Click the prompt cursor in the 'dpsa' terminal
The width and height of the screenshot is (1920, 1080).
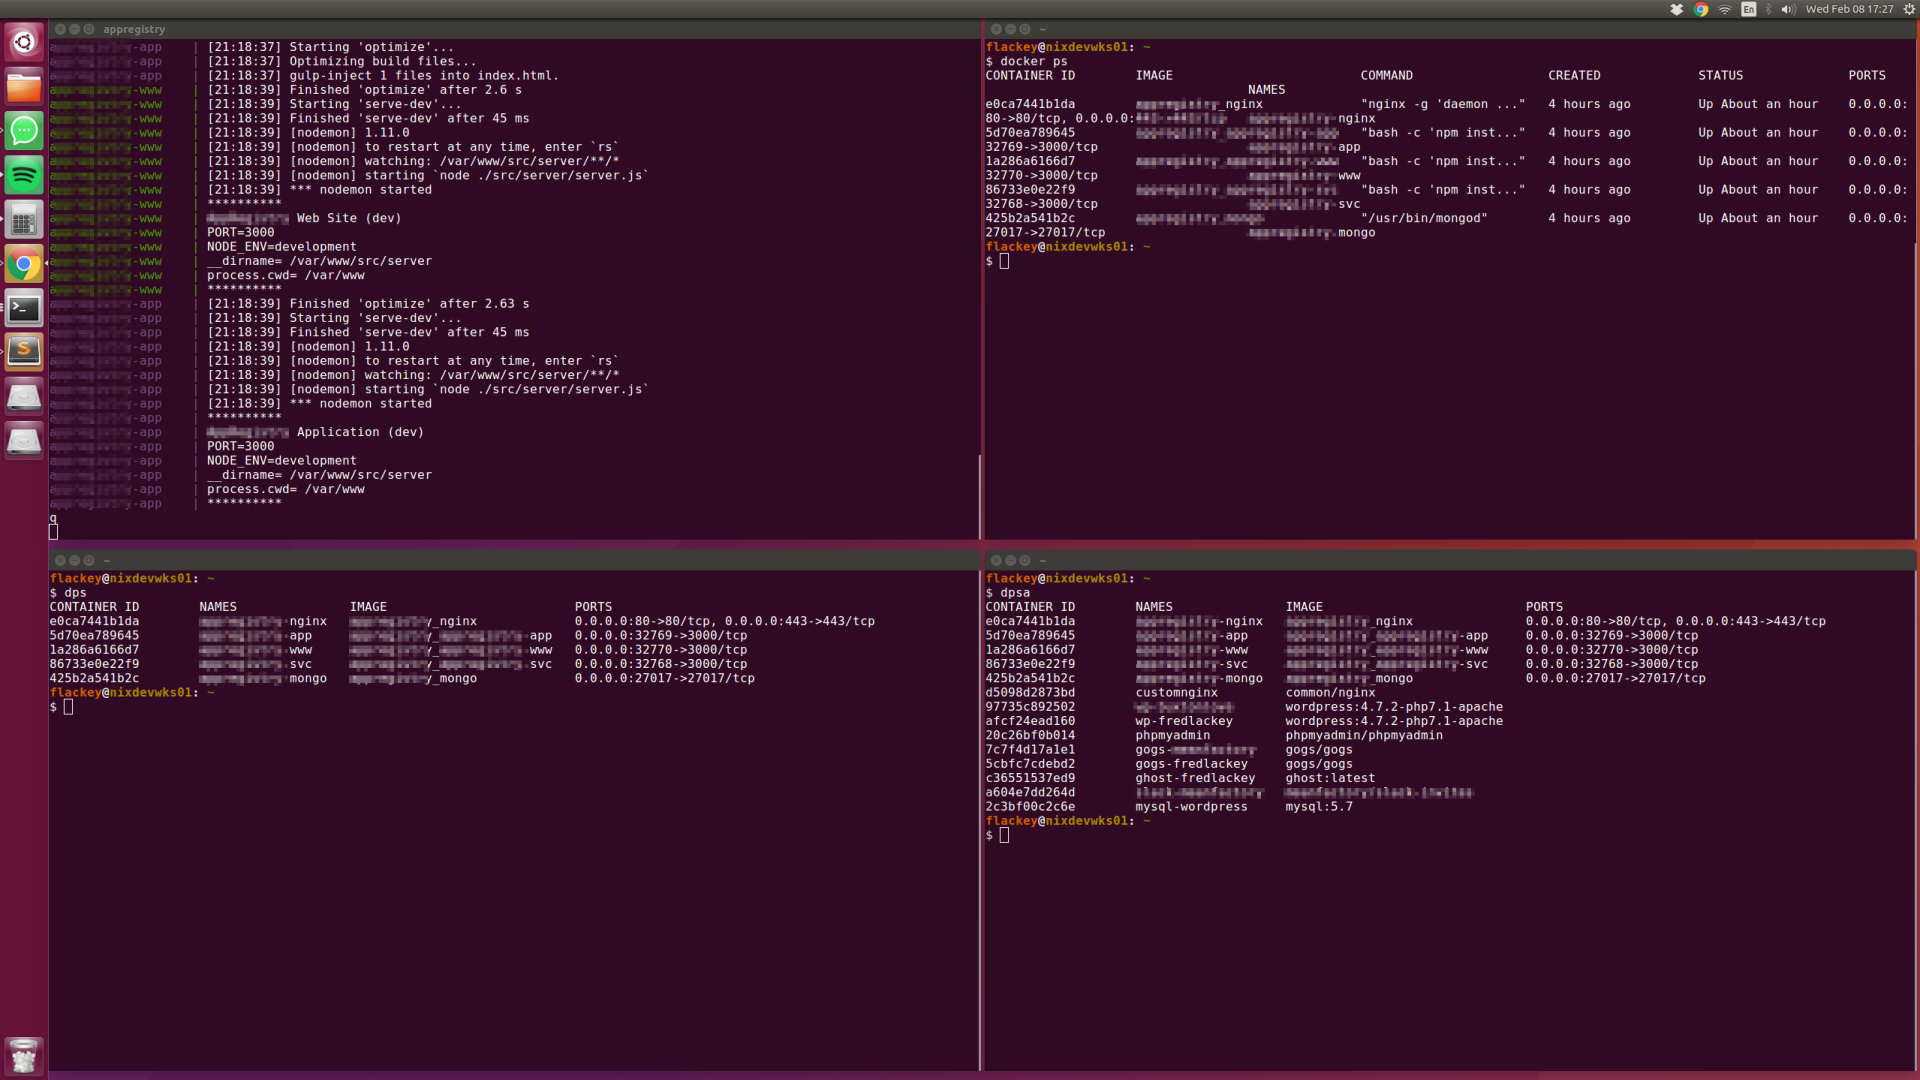(x=1004, y=835)
